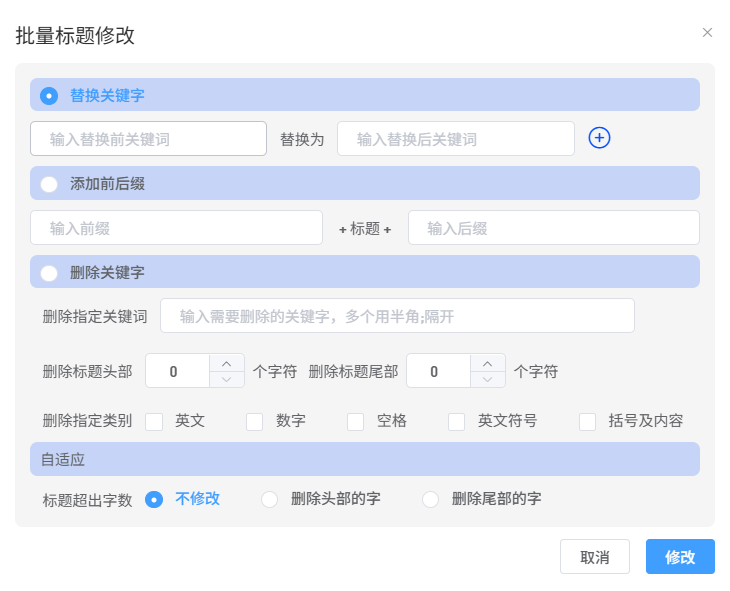Increase 删除标题头部 character count with up arrow

[227, 363]
